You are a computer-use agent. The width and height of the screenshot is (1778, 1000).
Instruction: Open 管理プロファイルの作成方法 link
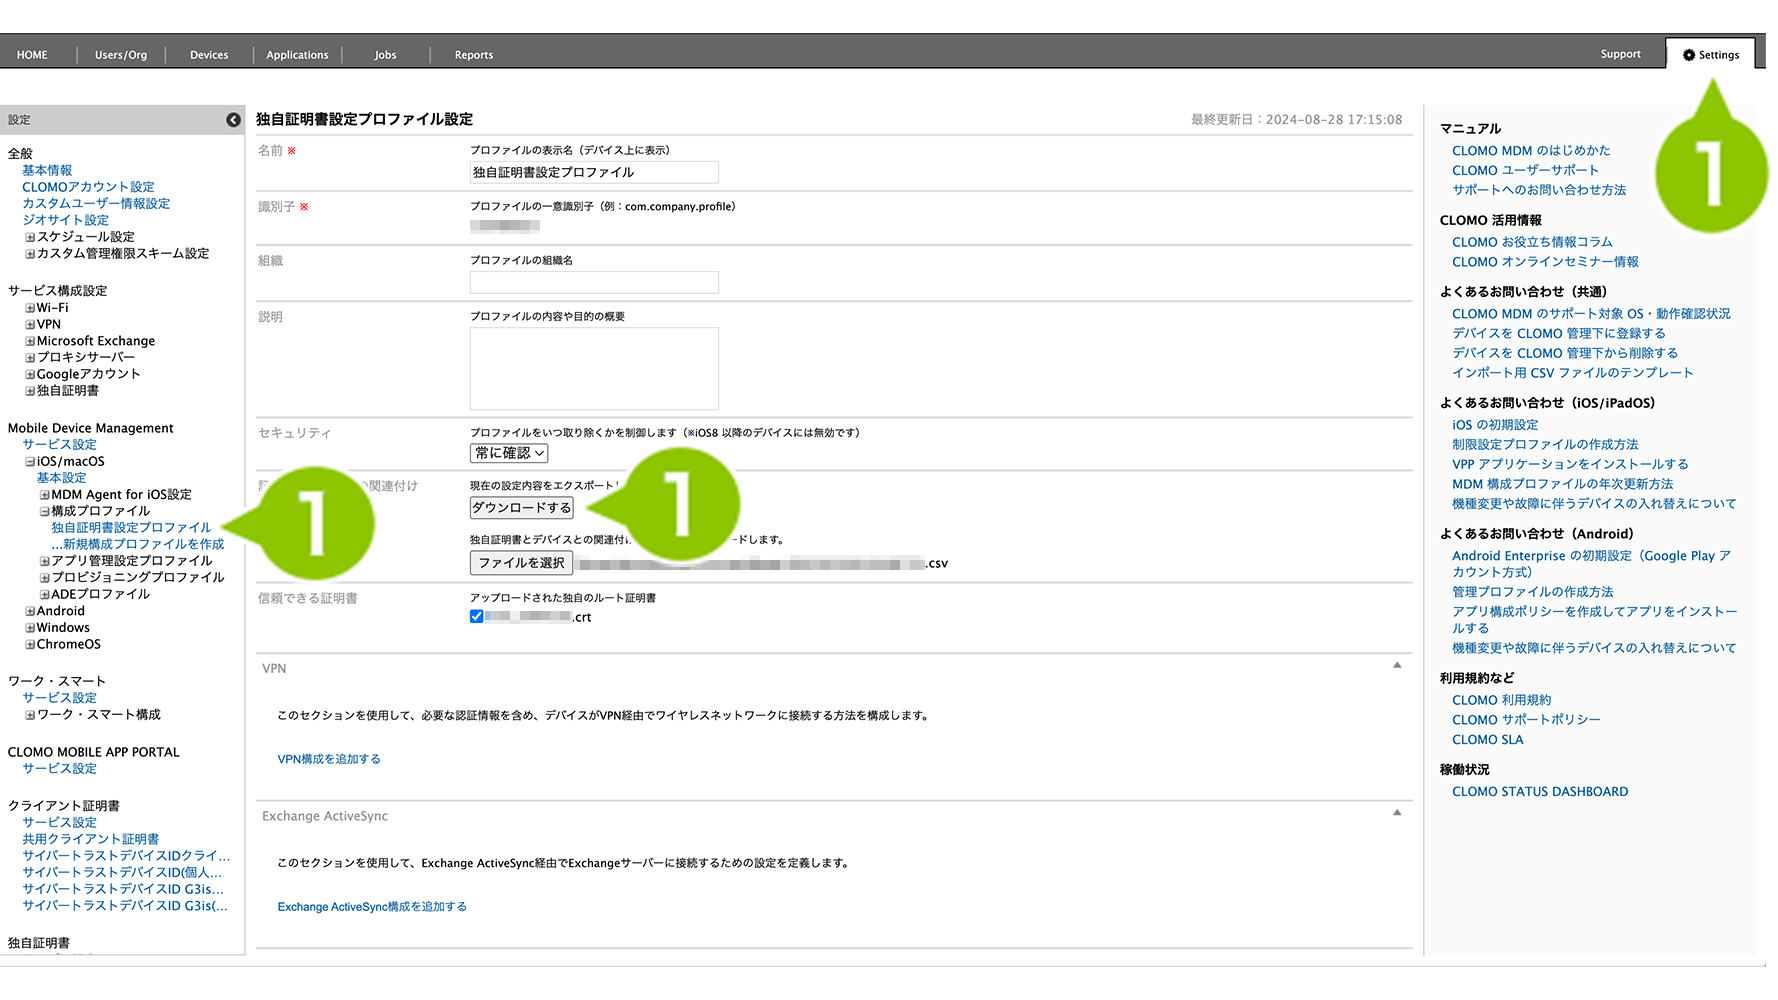(1533, 592)
